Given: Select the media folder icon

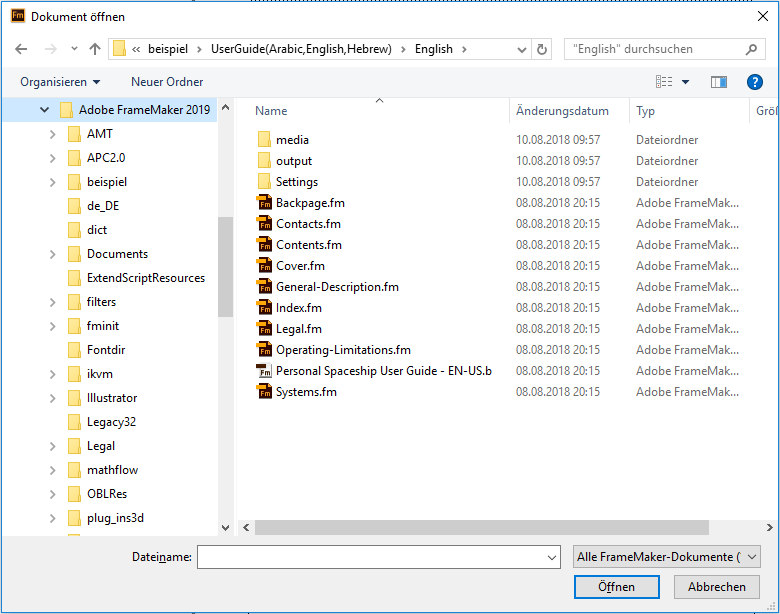Looking at the screenshot, I should 264,140.
